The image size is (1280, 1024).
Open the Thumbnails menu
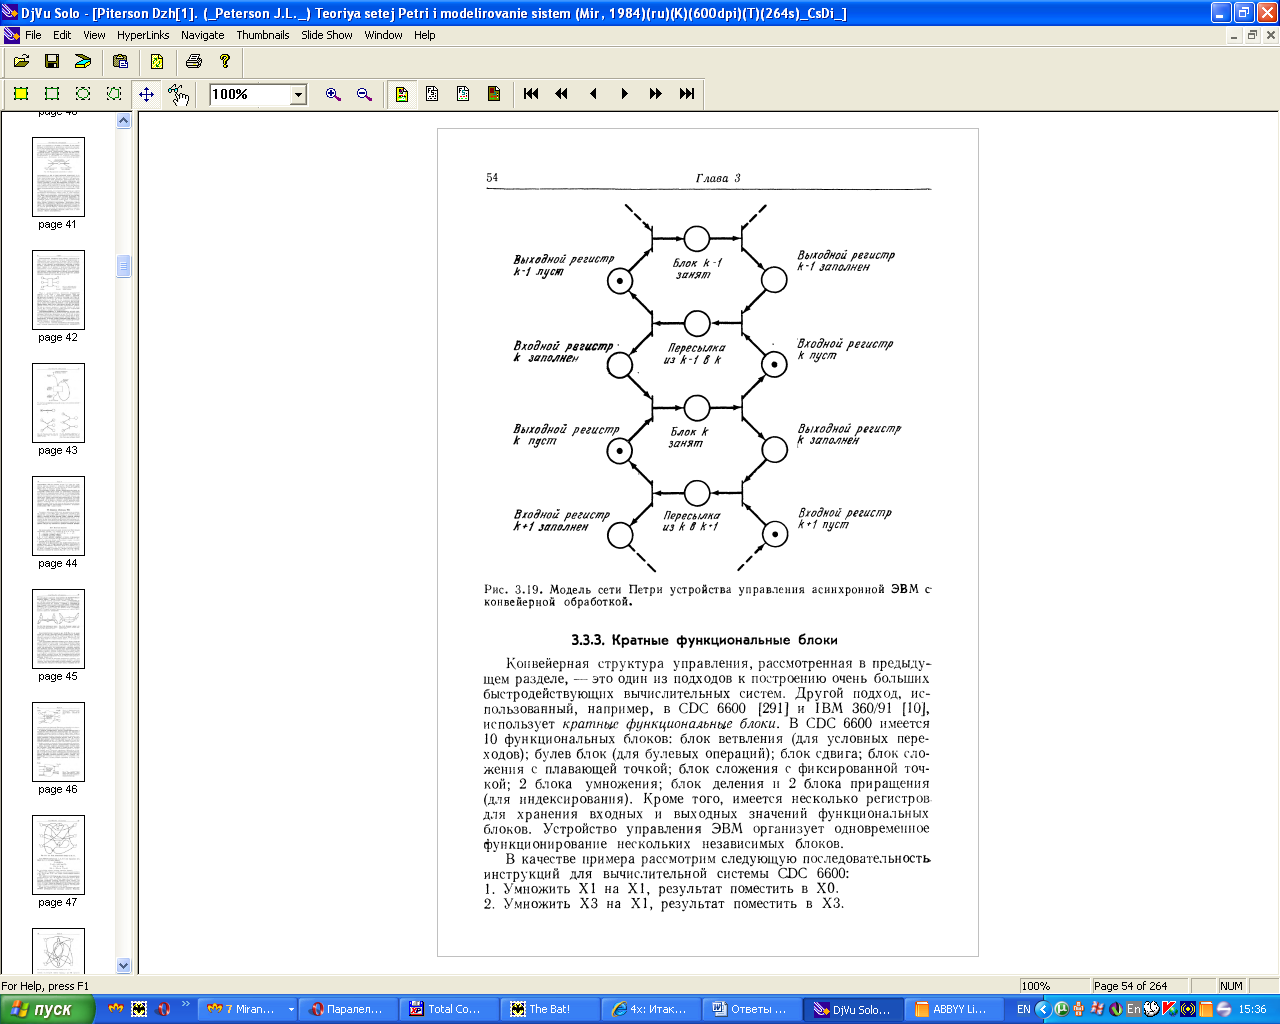(x=263, y=35)
